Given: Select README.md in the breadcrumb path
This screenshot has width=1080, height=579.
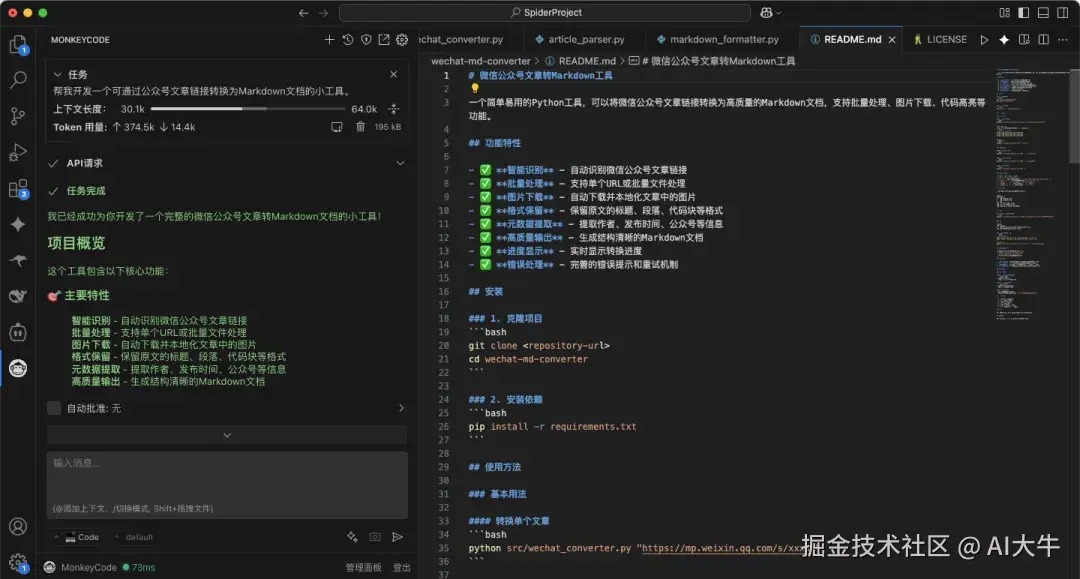Looking at the screenshot, I should pyautogui.click(x=587, y=61).
